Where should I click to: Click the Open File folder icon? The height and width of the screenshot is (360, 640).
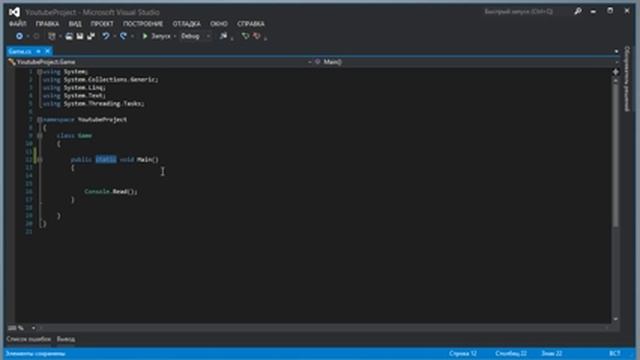click(69, 36)
